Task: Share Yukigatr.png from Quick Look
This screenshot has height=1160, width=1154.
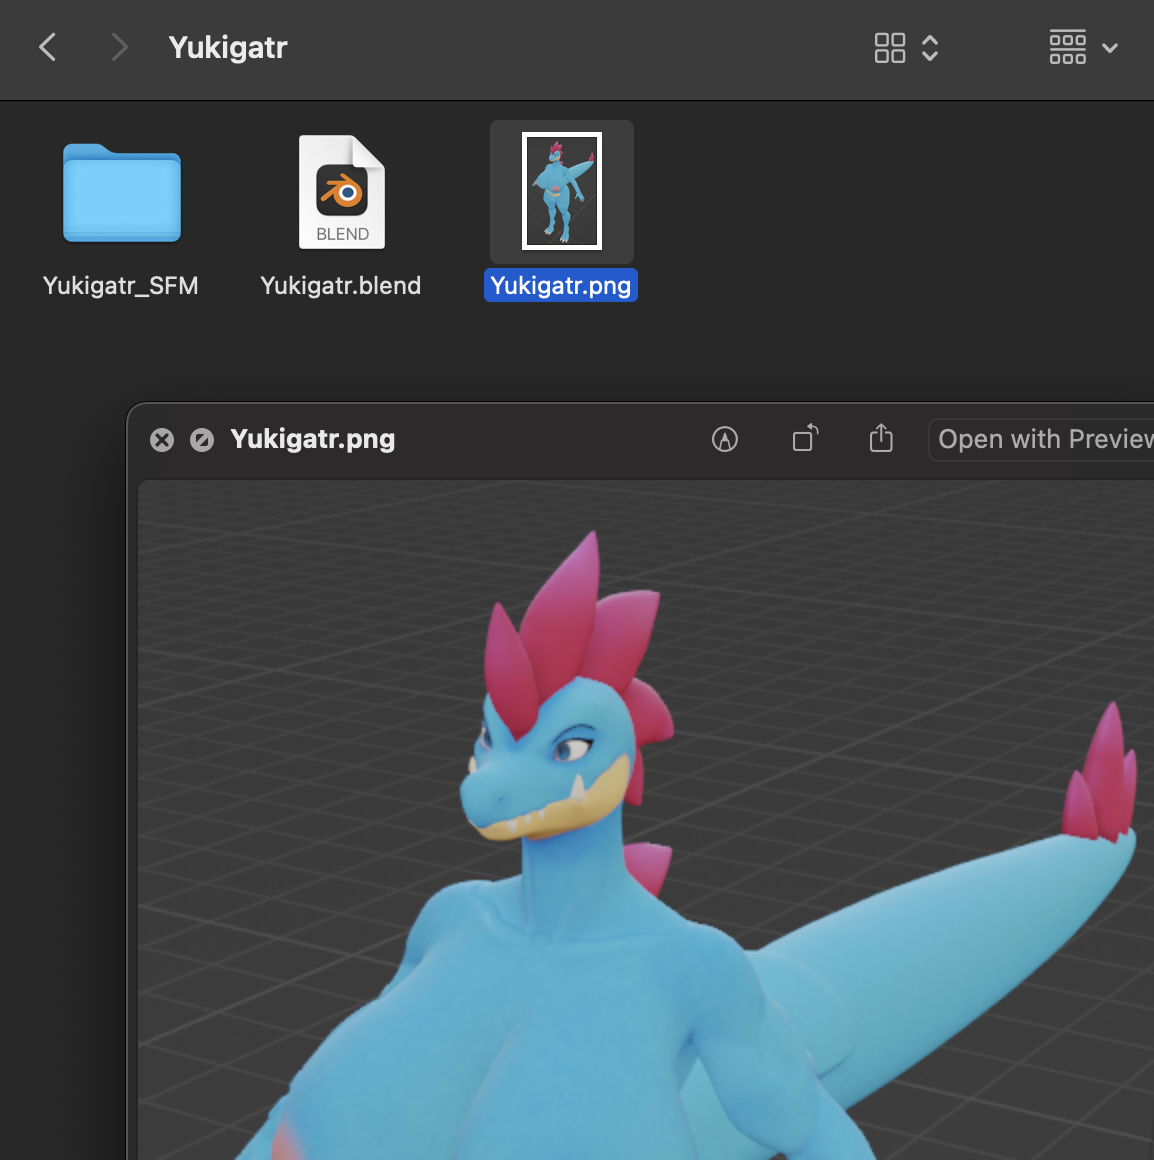Action: [x=881, y=438]
